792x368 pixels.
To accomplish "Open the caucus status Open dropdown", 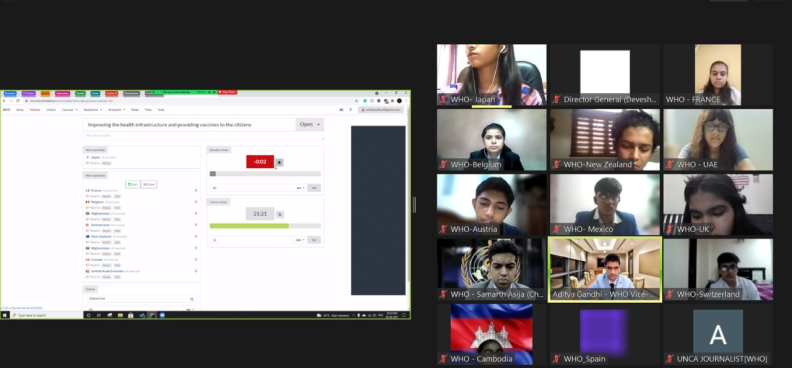I will pyautogui.click(x=310, y=124).
